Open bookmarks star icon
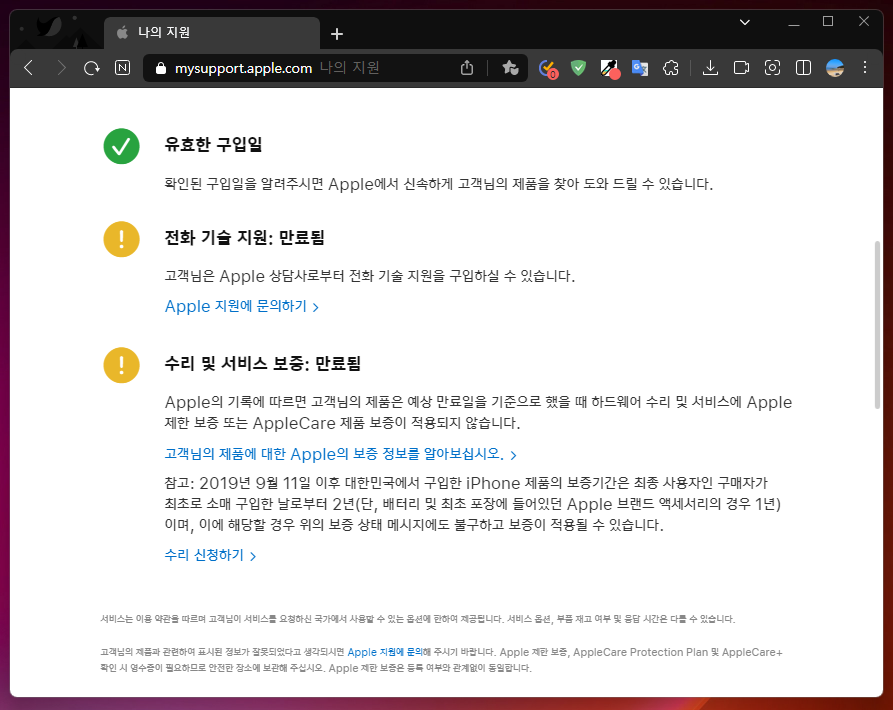 click(x=510, y=68)
